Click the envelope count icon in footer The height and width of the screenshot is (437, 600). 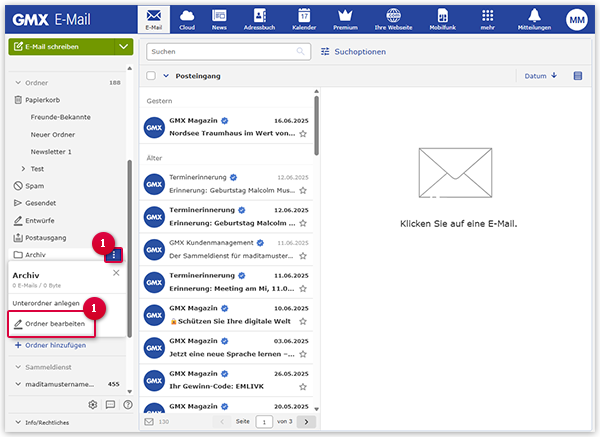(149, 422)
